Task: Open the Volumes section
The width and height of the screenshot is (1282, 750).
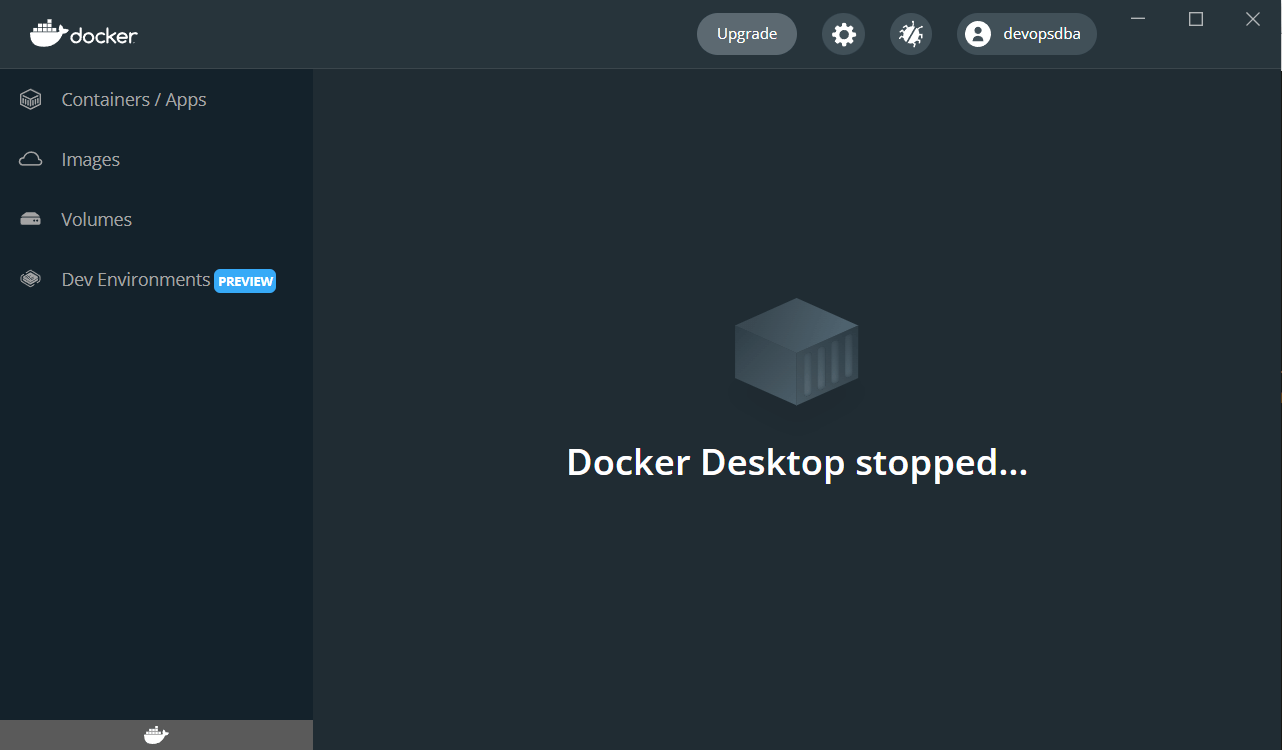Action: [96, 220]
